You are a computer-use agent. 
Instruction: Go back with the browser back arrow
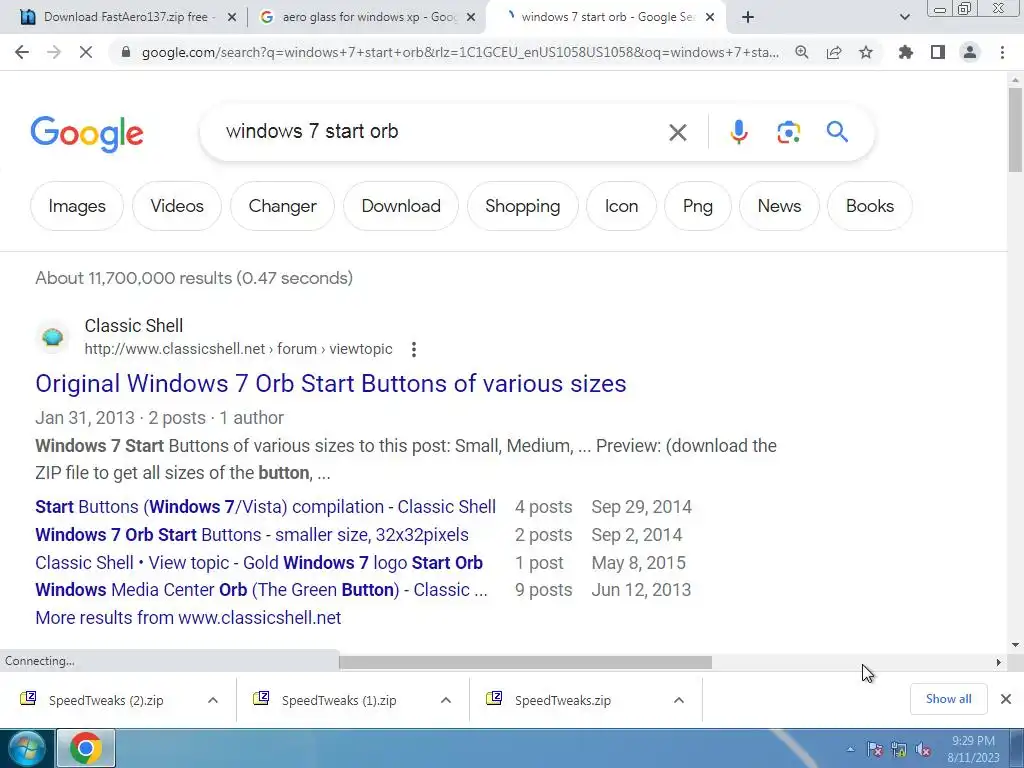point(22,52)
